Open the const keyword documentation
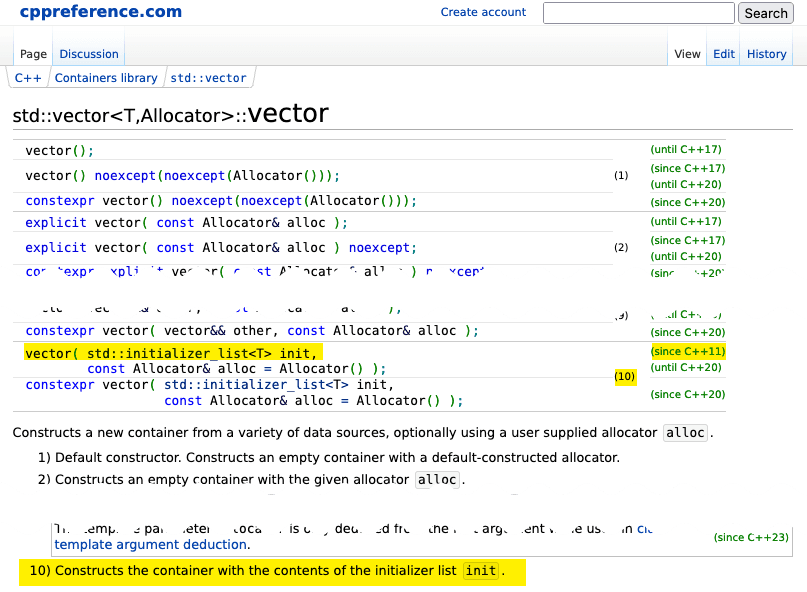Screen dimensions: 807x592 pyautogui.click(x=175, y=221)
